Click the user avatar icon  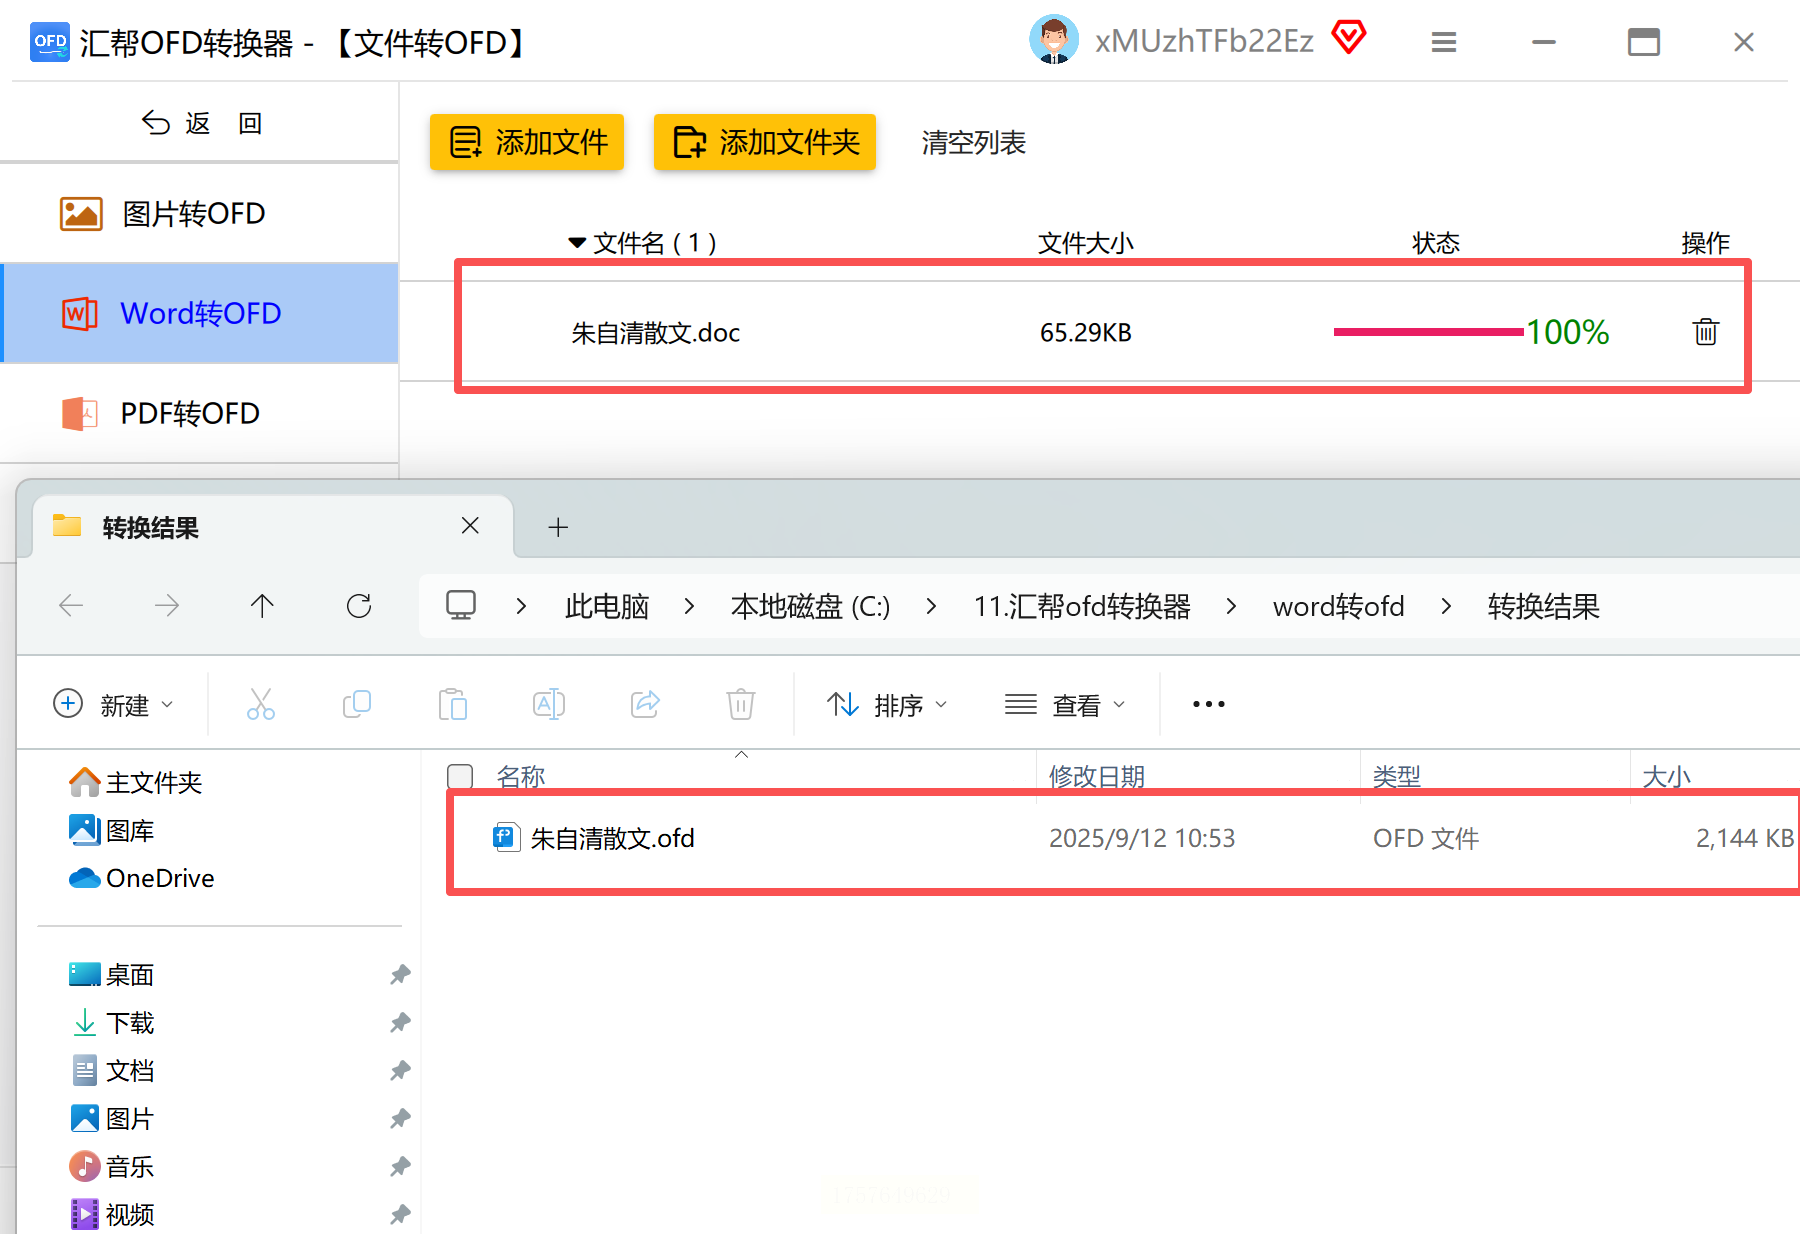1053,40
